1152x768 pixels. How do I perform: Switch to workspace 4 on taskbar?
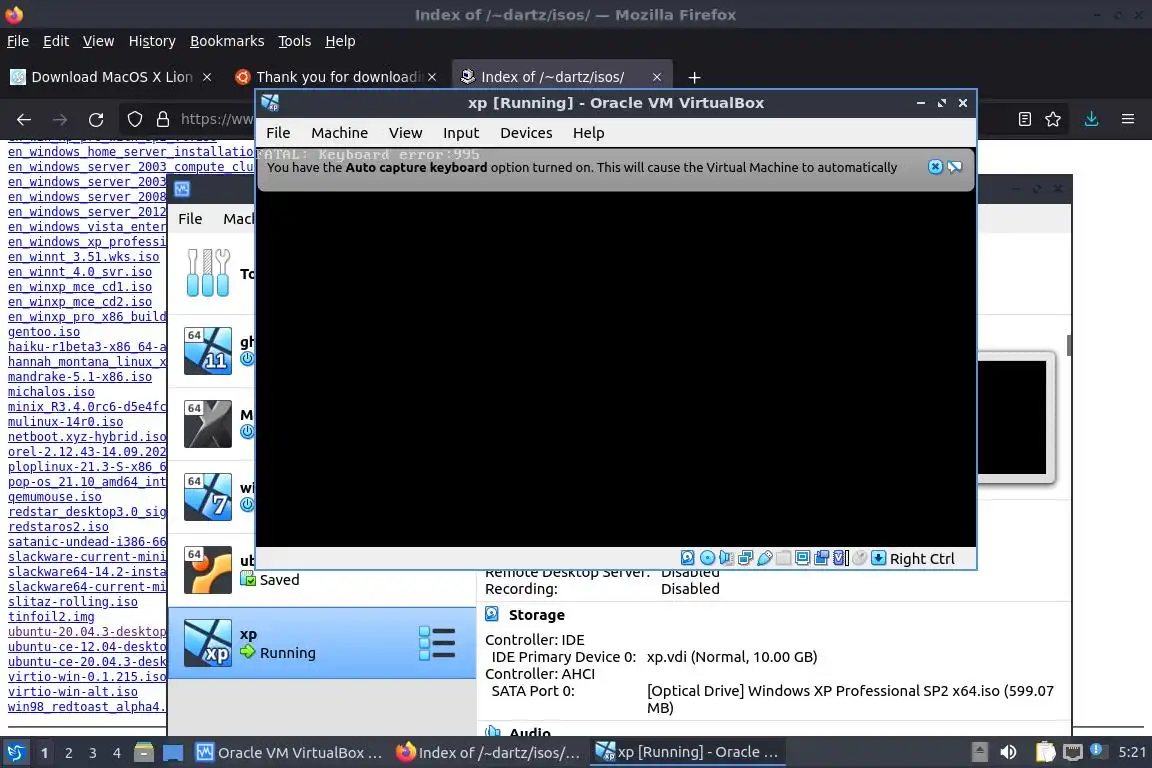pyautogui.click(x=117, y=753)
